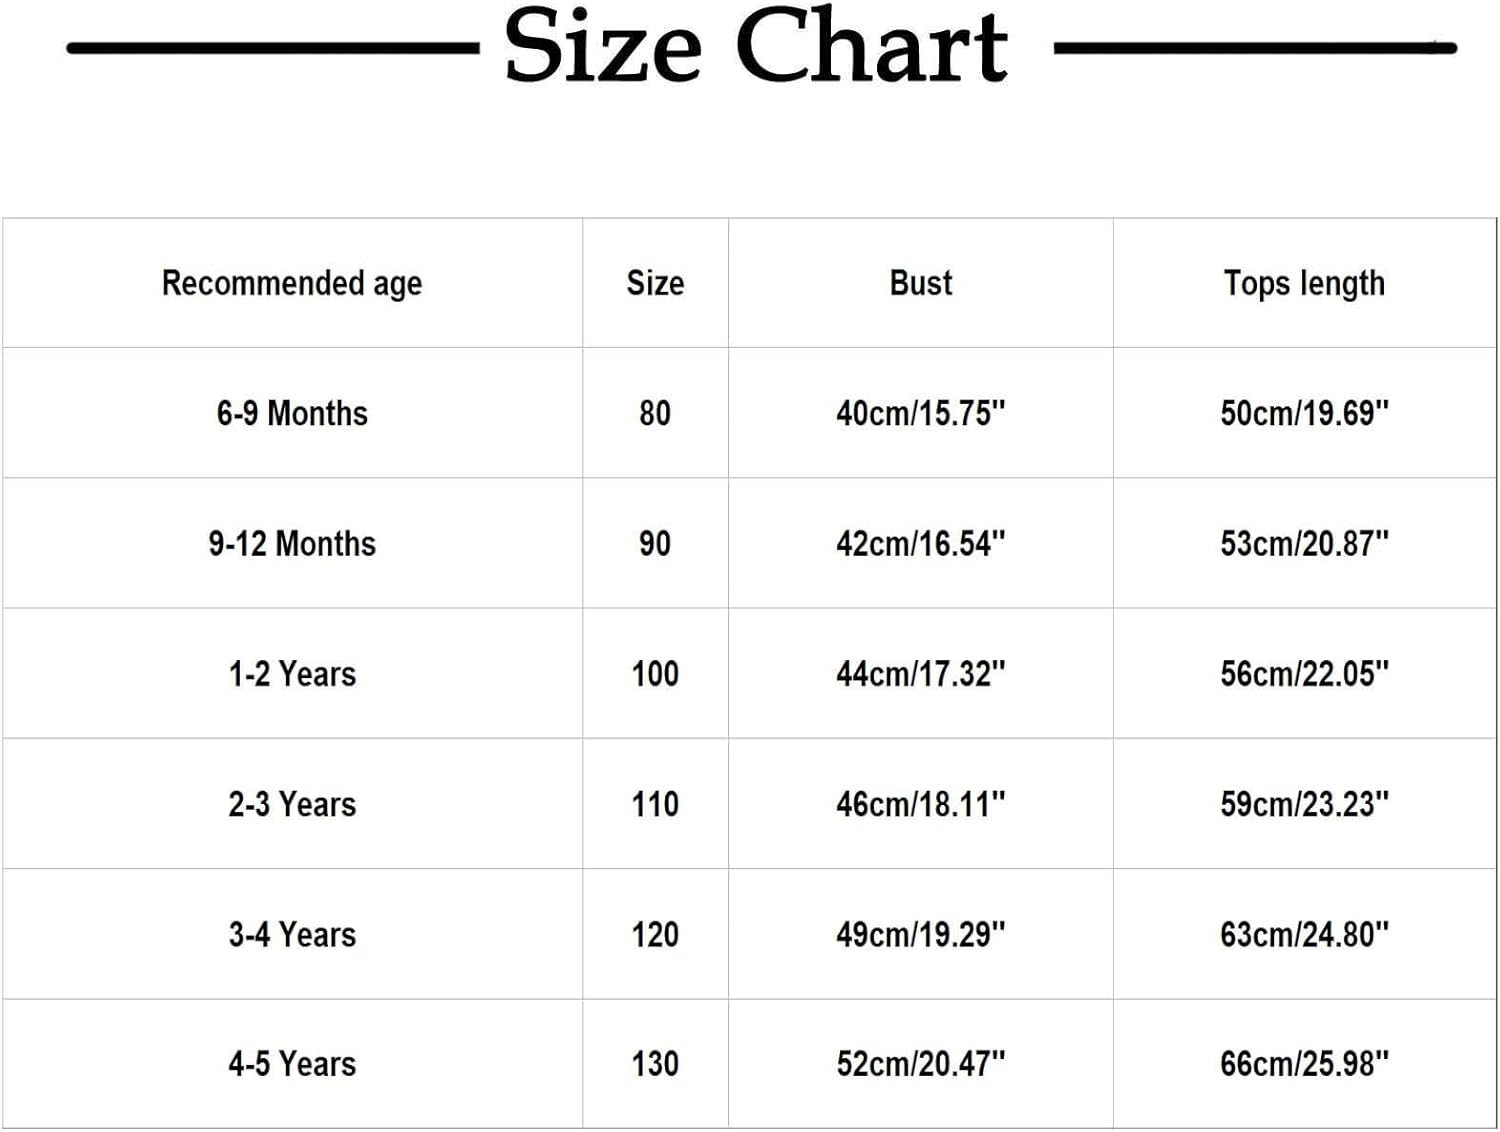
Task: Click the Size Chart title
Action: point(756,46)
